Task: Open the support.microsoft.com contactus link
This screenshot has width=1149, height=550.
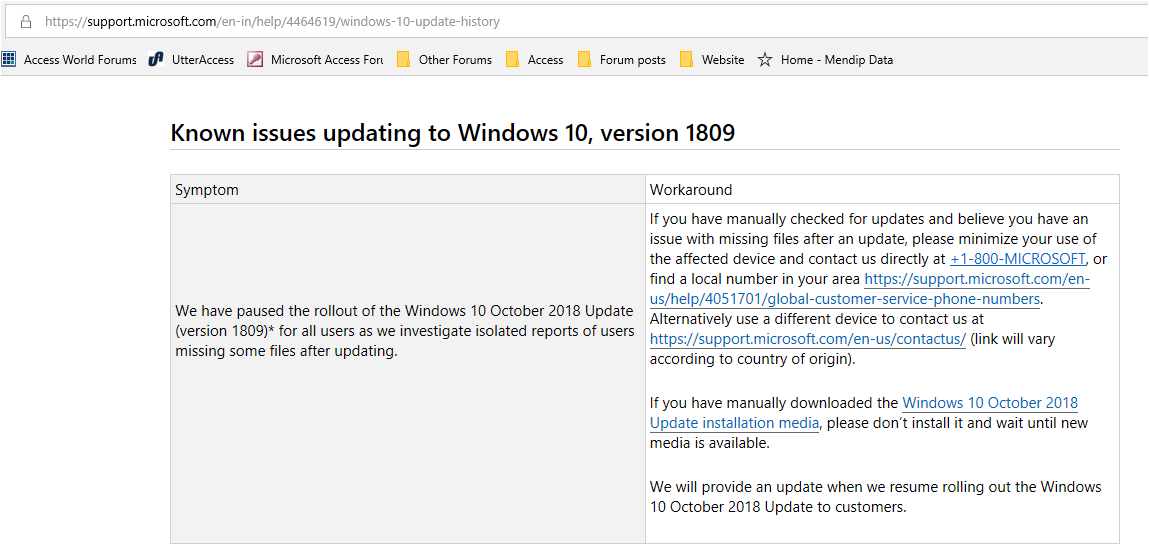Action: 808,340
